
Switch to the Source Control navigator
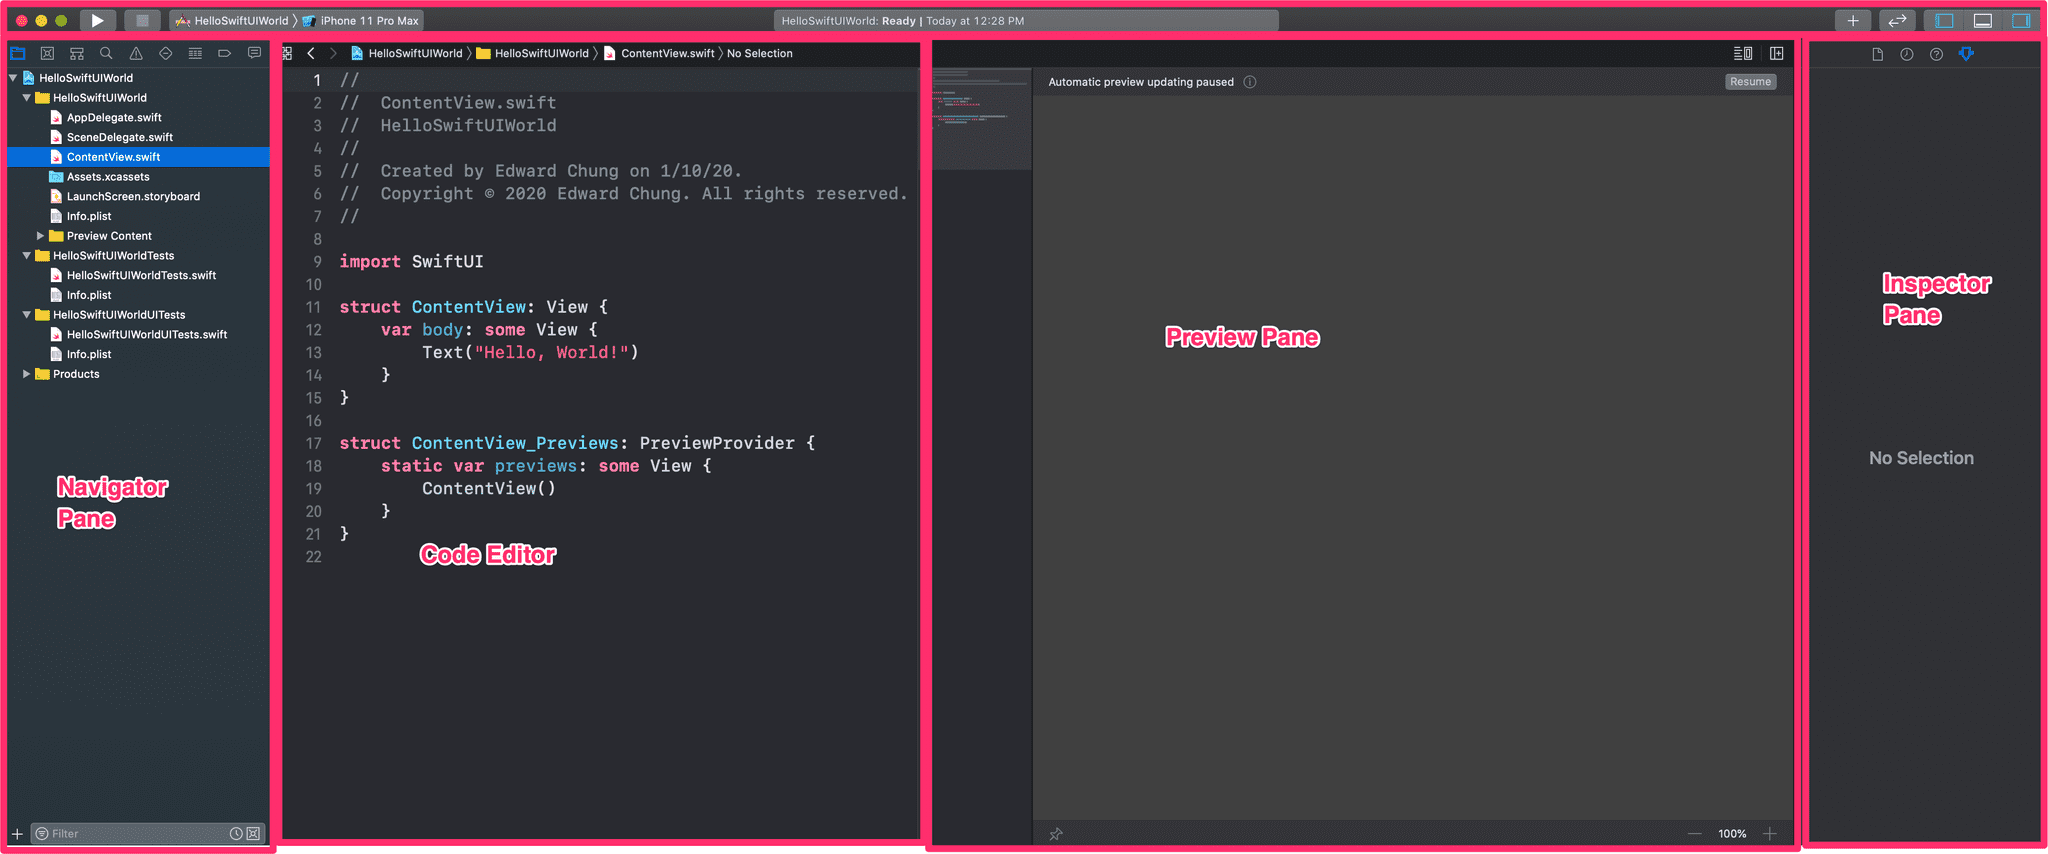coord(47,53)
